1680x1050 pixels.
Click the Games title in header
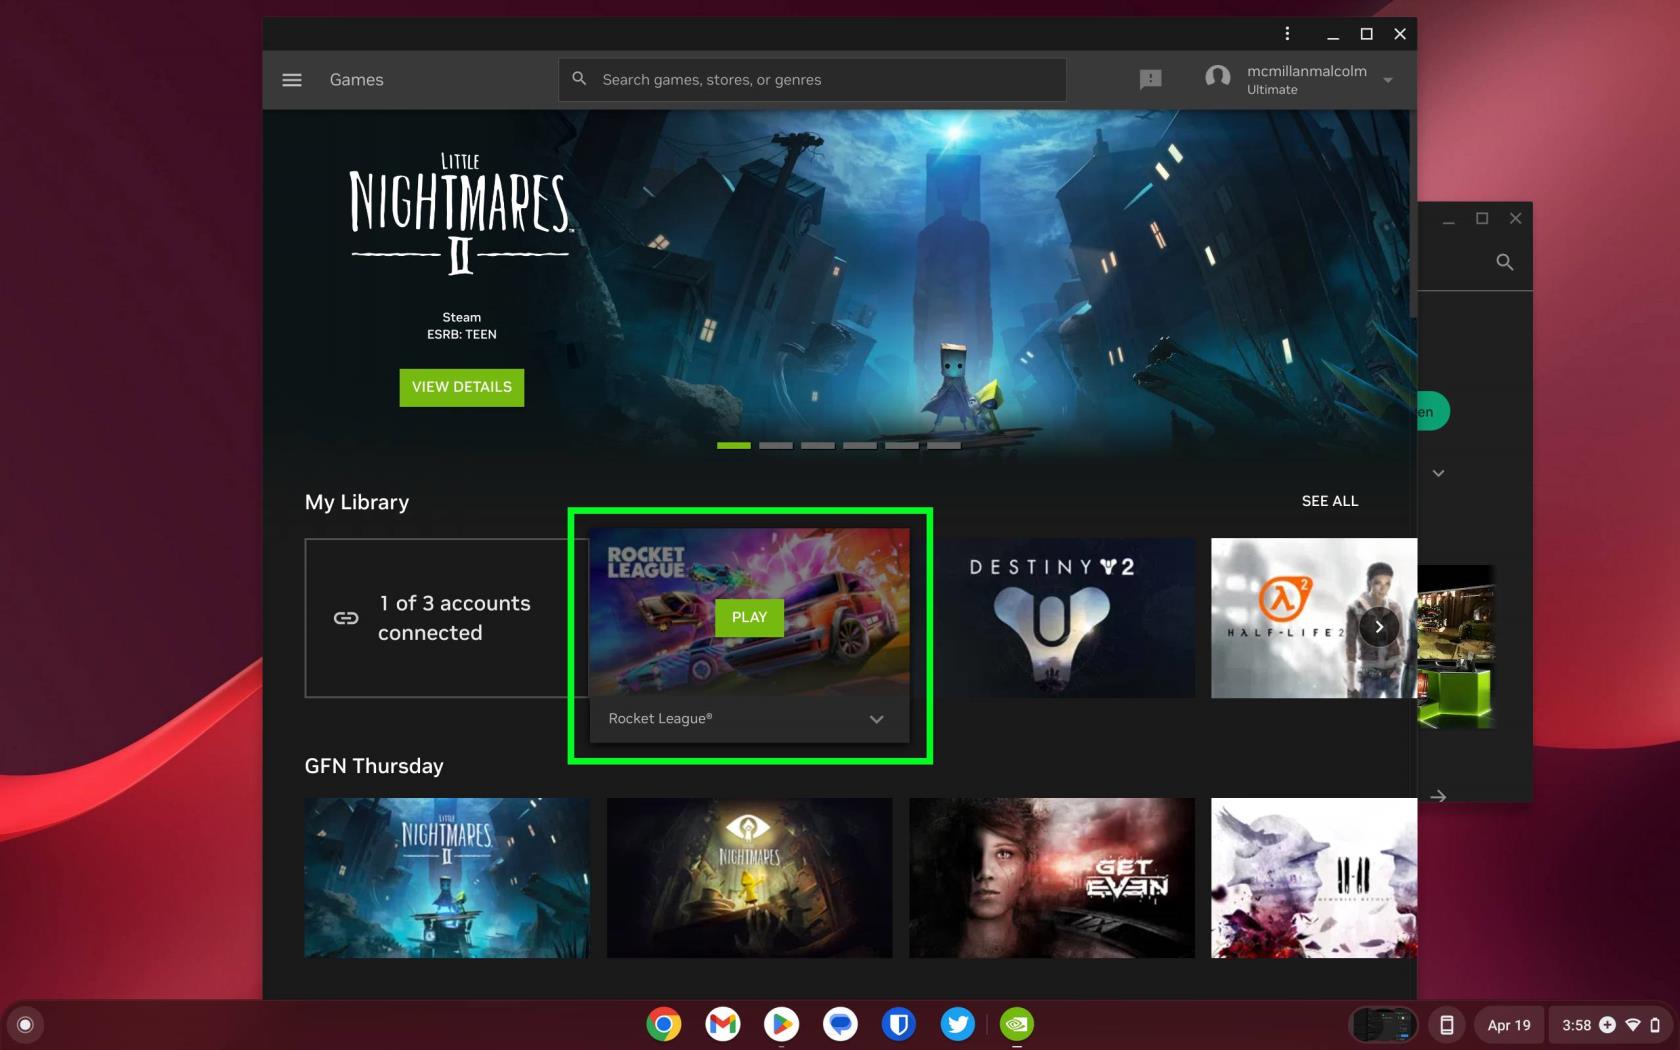click(x=357, y=80)
